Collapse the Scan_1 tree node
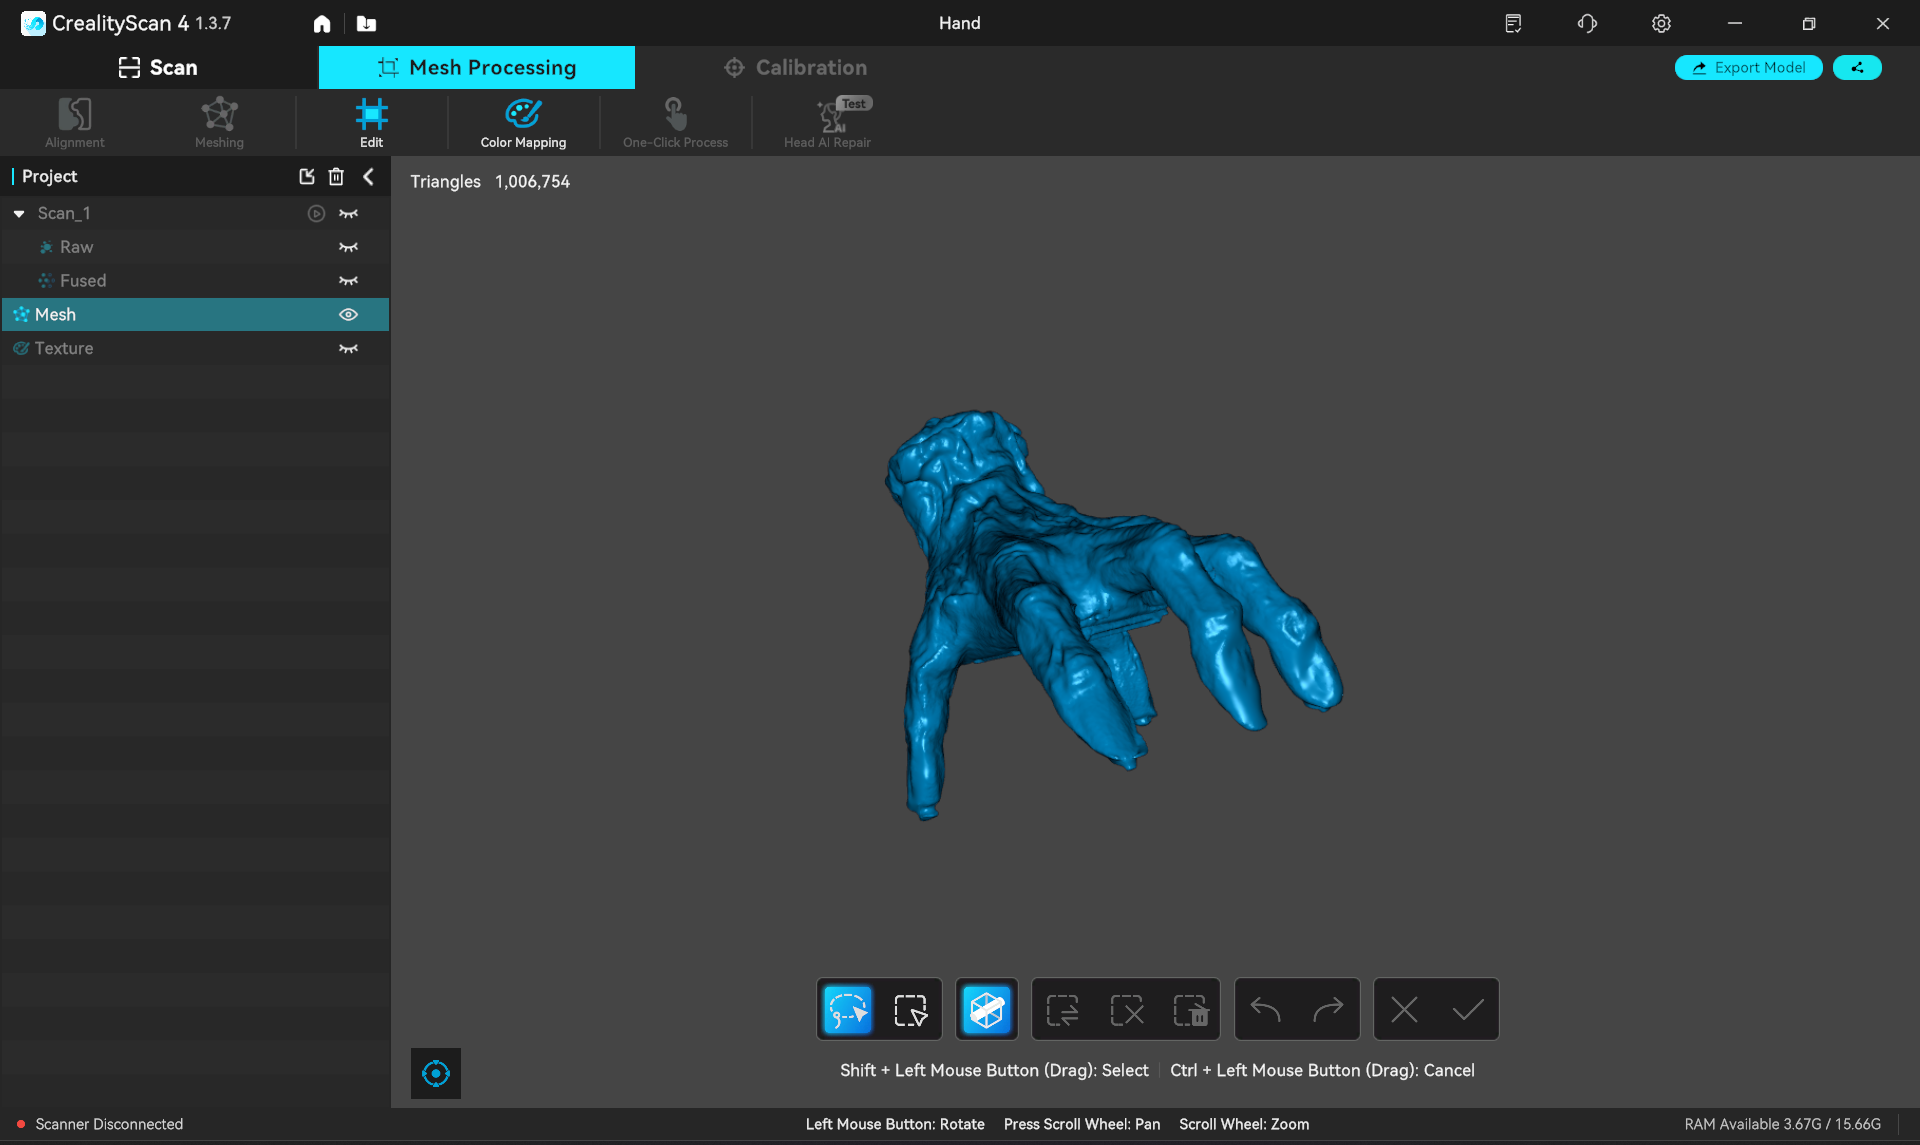1920x1145 pixels. point(19,214)
